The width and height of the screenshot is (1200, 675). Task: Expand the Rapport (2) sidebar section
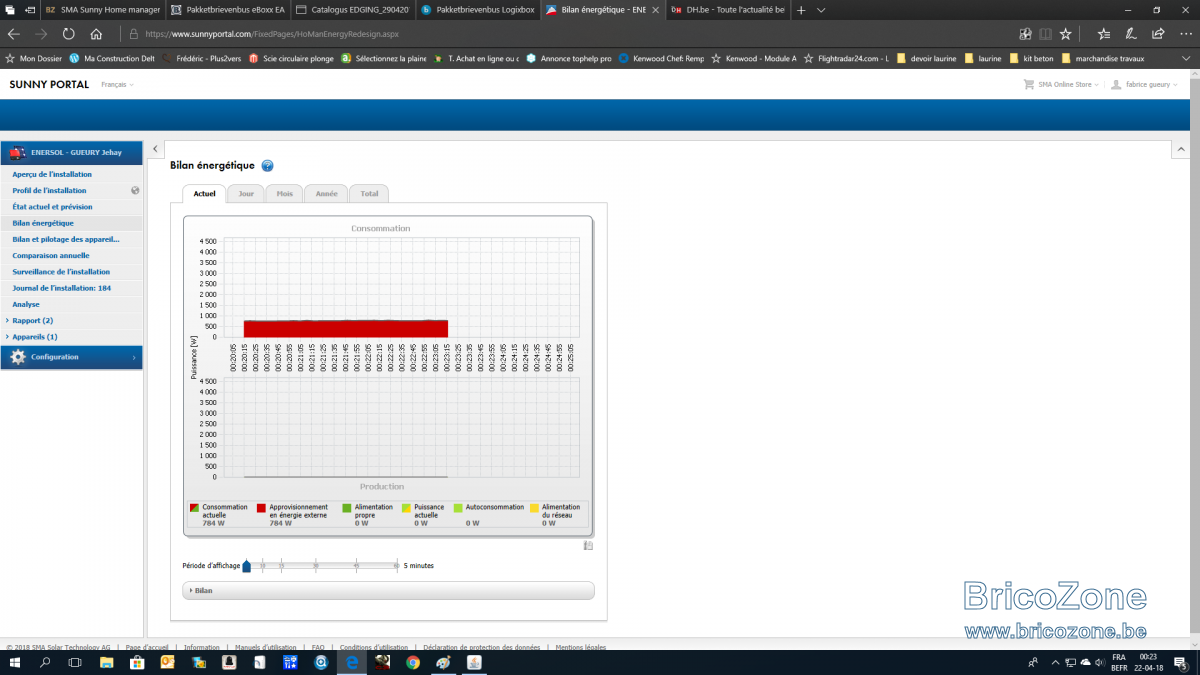[32, 320]
